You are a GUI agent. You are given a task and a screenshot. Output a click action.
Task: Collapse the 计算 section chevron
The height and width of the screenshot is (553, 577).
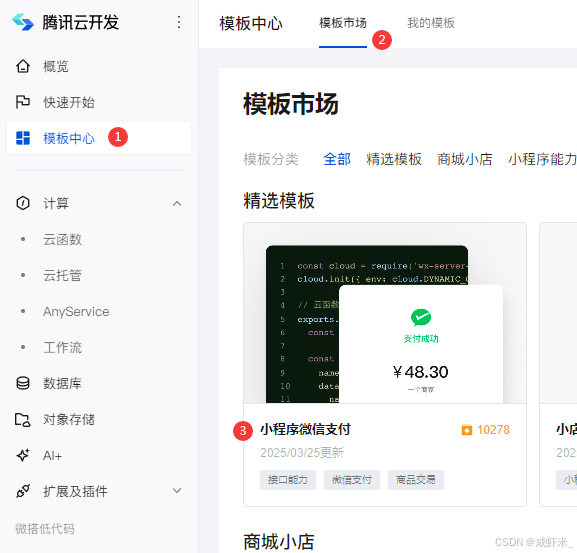(177, 203)
